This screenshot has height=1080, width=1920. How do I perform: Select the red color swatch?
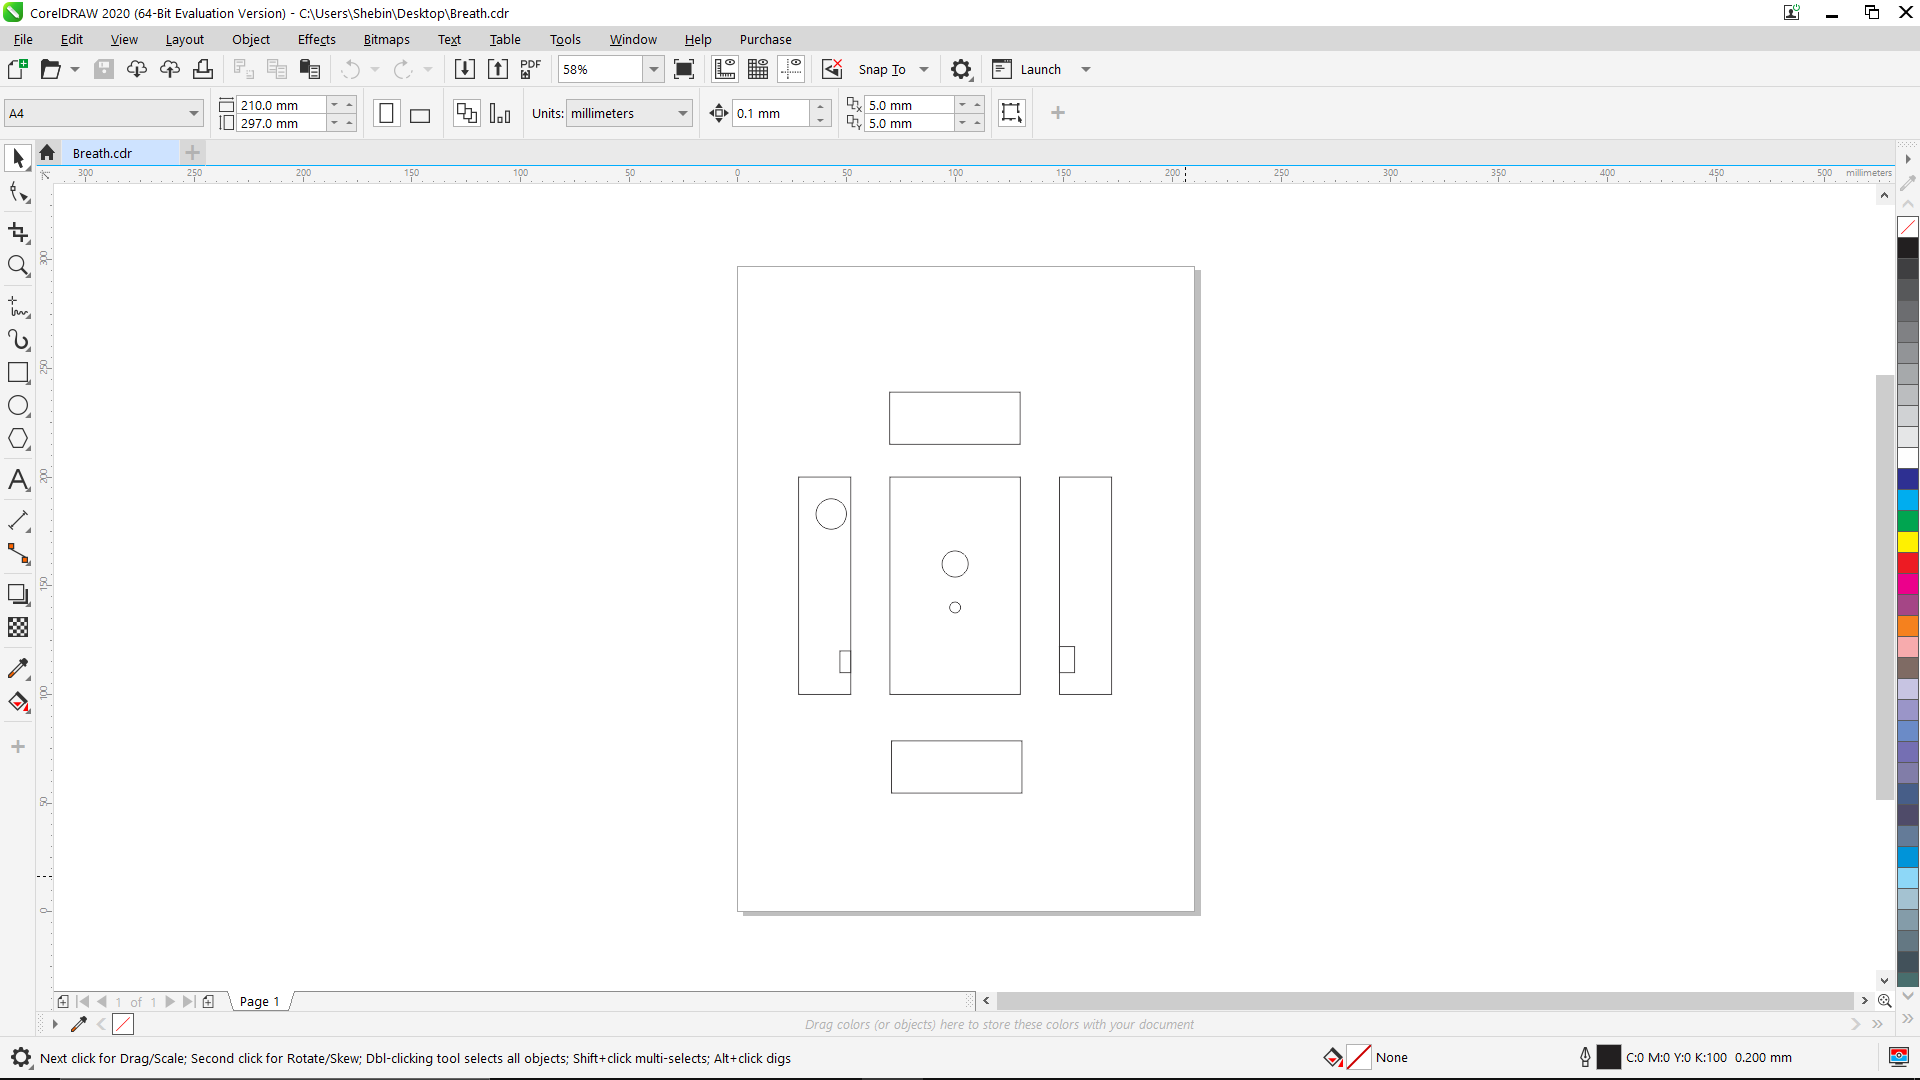point(1908,565)
